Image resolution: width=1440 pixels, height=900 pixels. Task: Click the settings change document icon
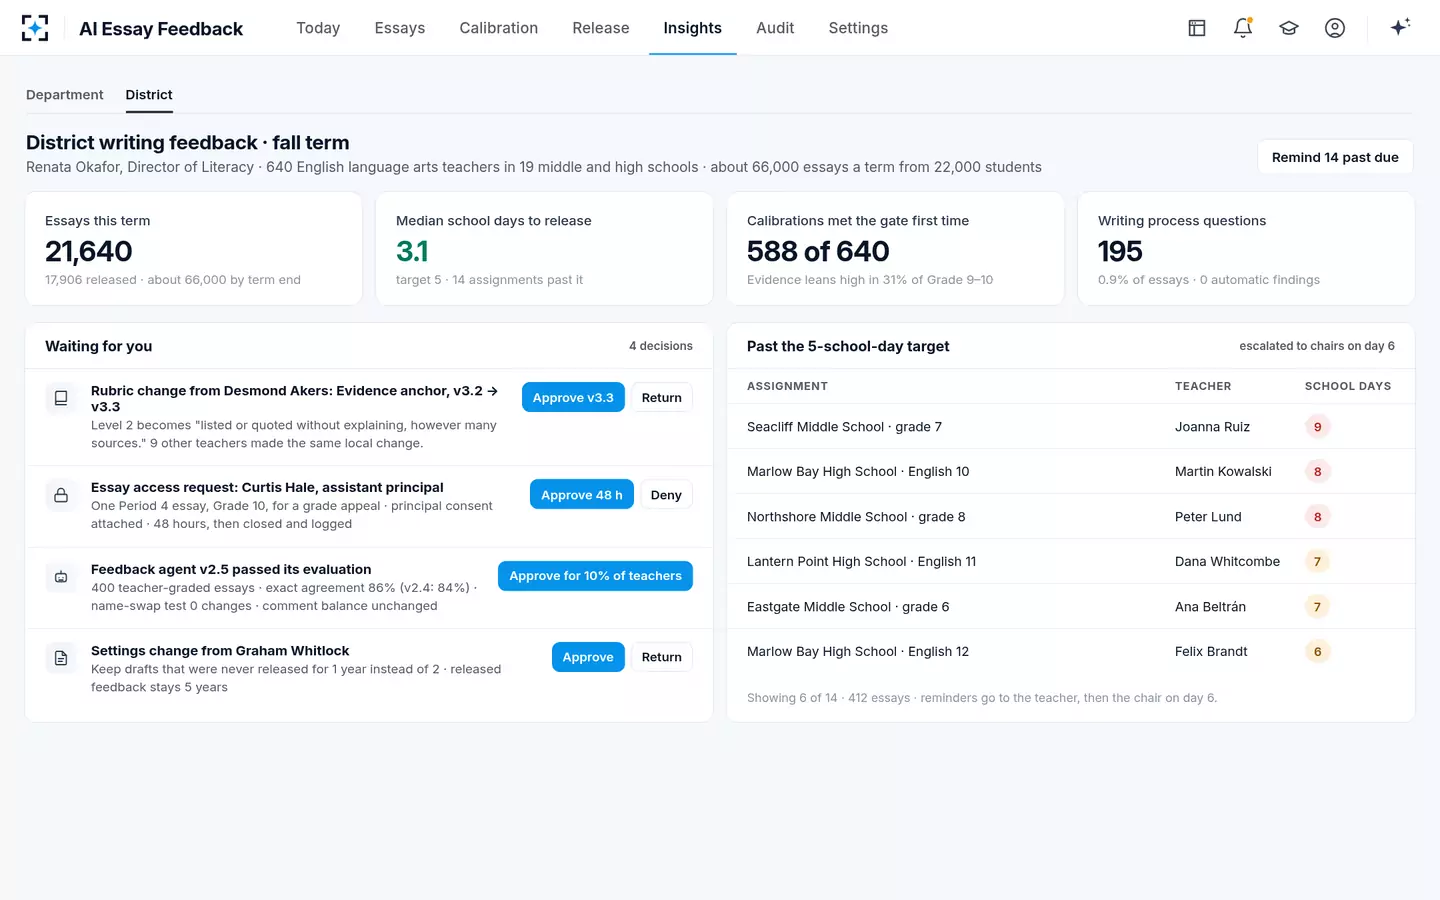coord(61,658)
